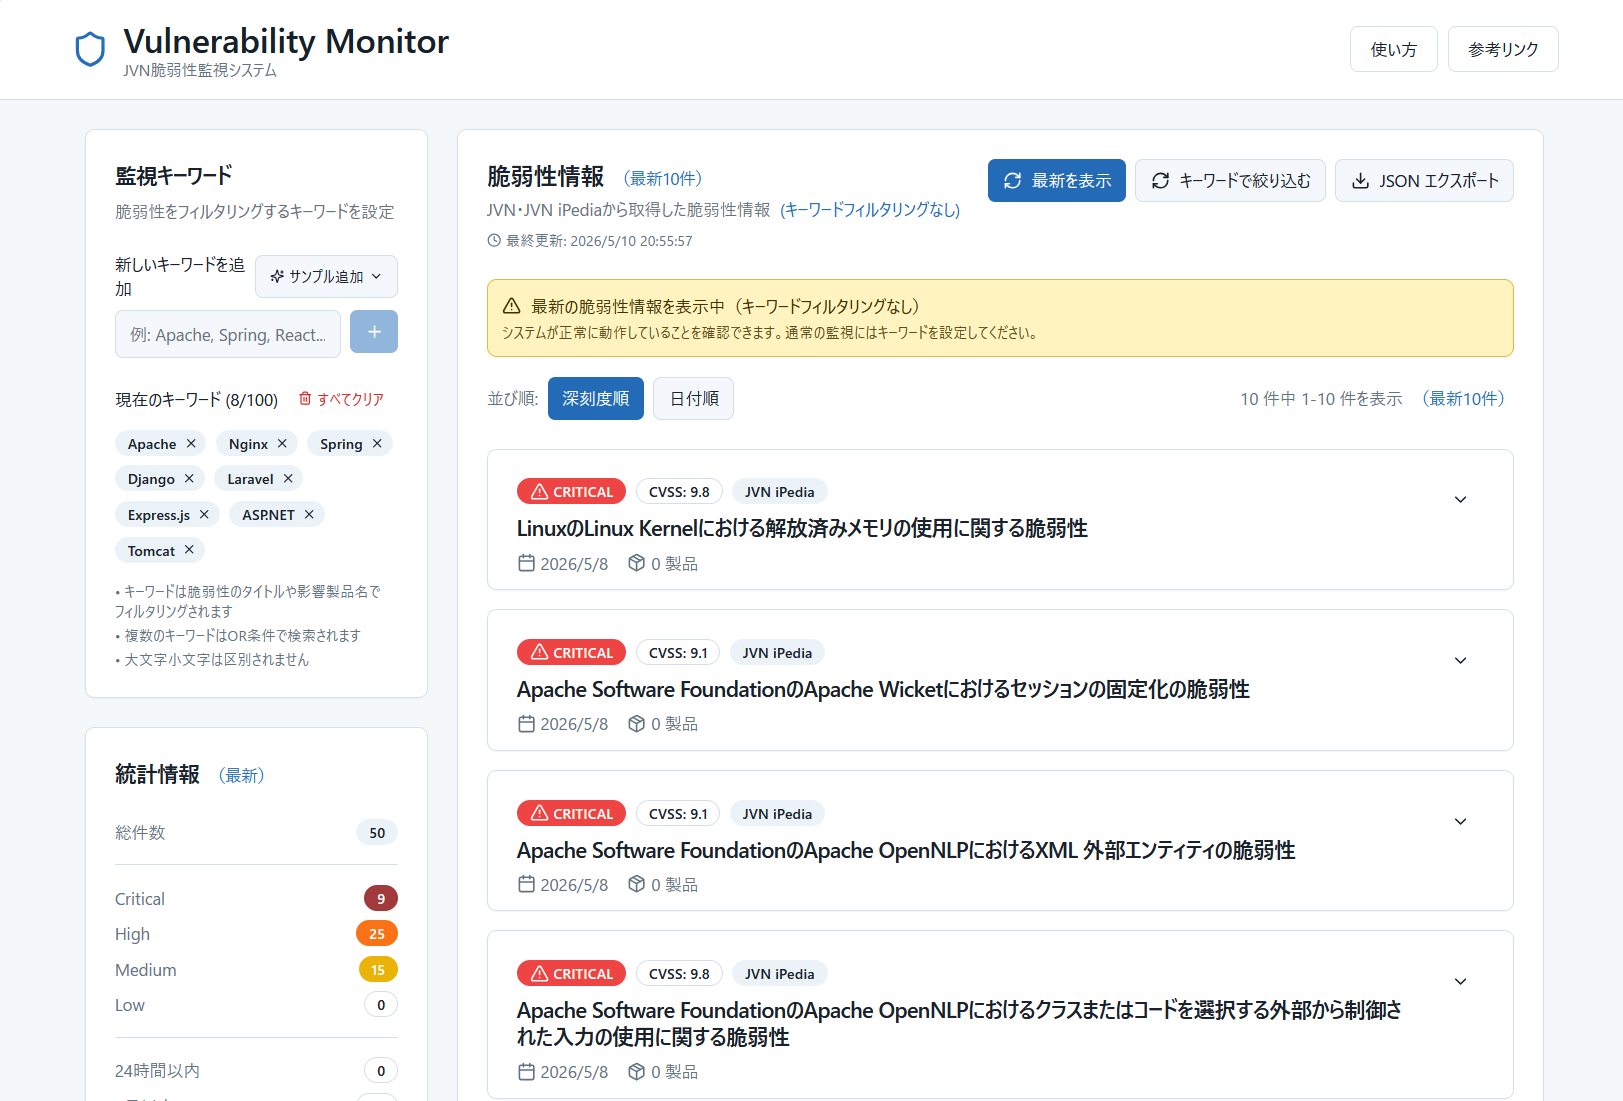Focus the new keyword input field
The width and height of the screenshot is (1623, 1101).
coord(228,334)
